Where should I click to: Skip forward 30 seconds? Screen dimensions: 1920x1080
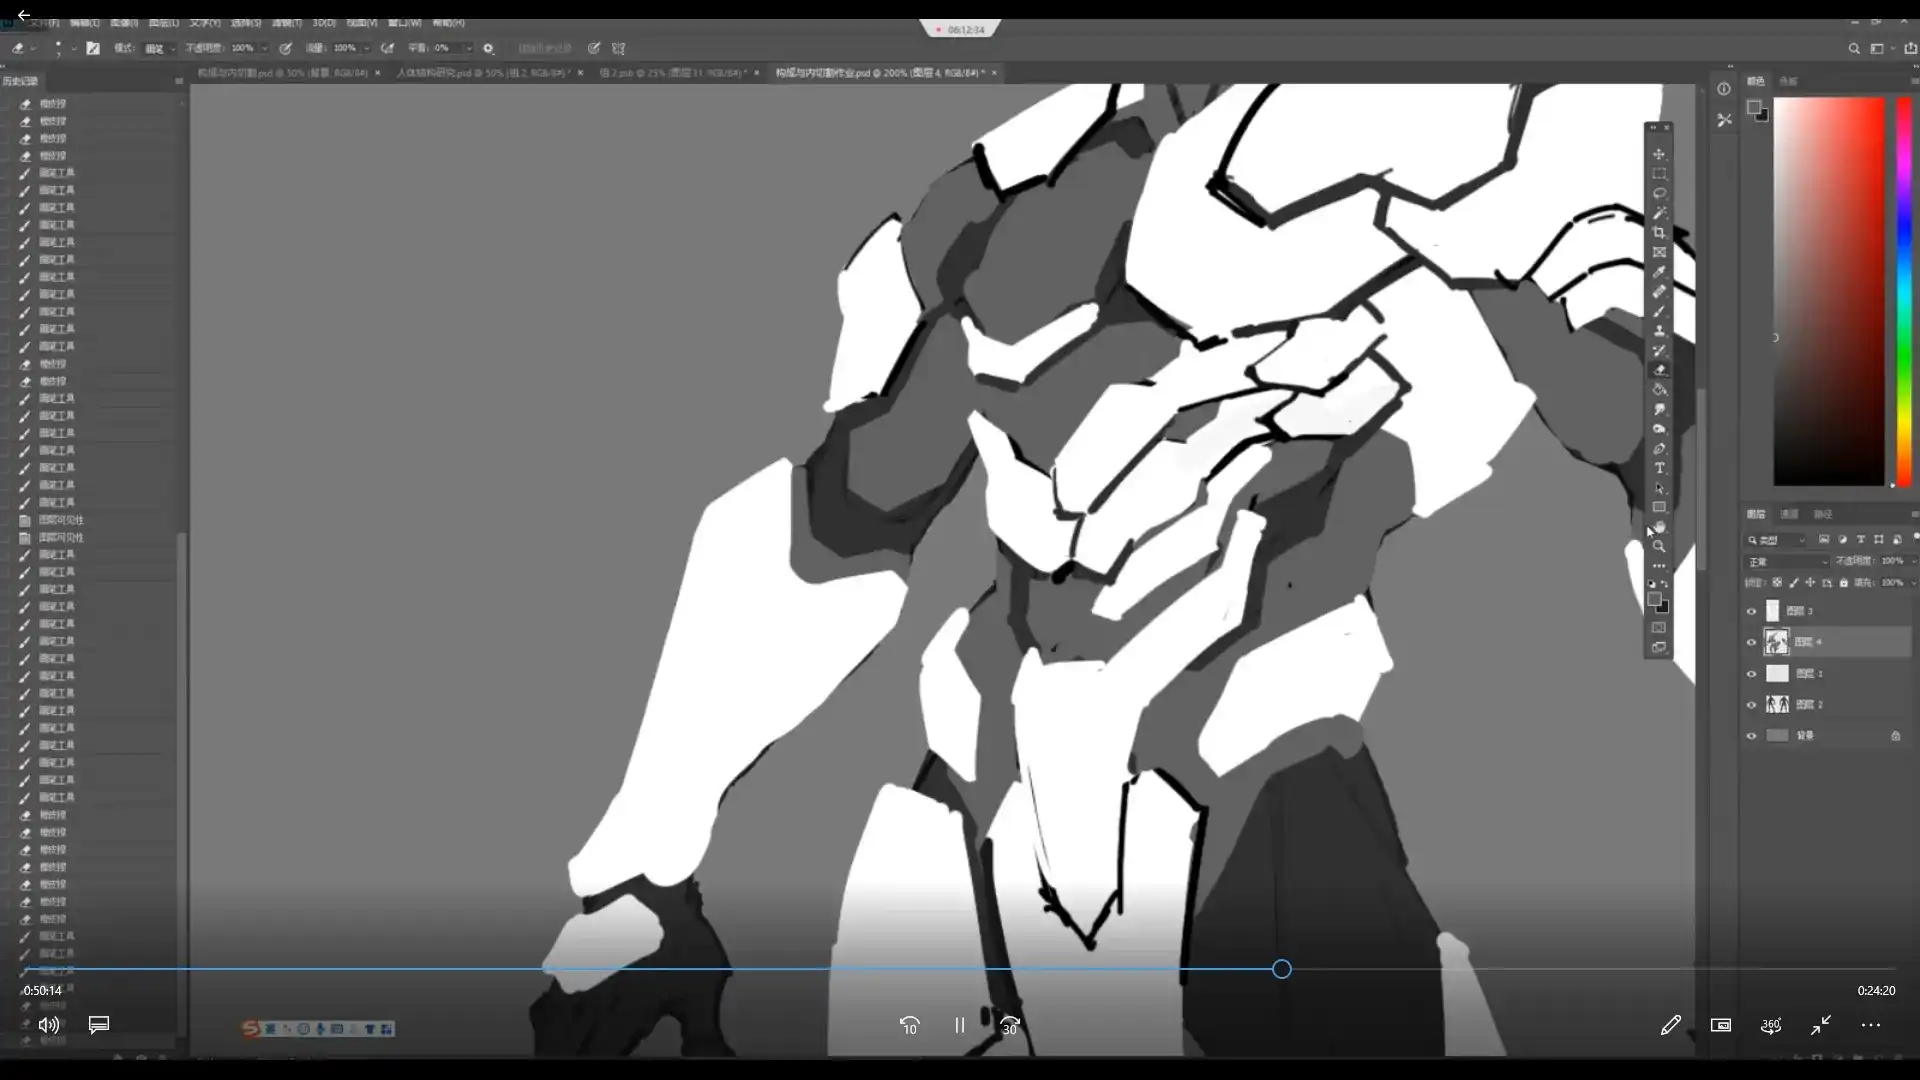[1010, 1025]
